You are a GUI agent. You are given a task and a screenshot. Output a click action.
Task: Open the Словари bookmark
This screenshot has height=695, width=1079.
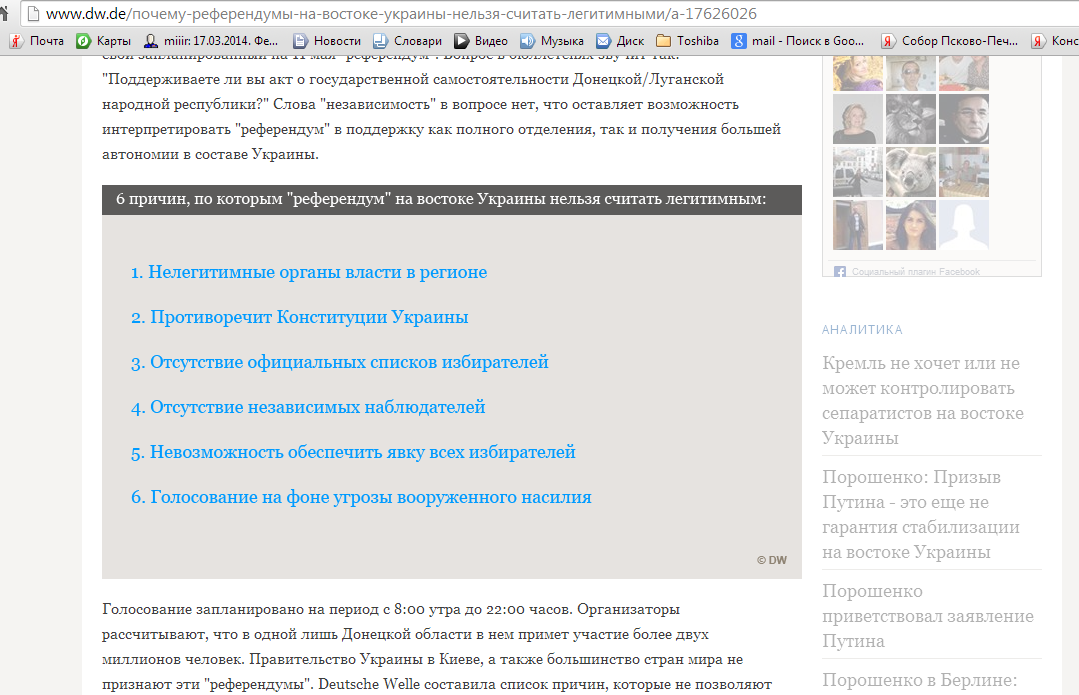pyautogui.click(x=407, y=41)
